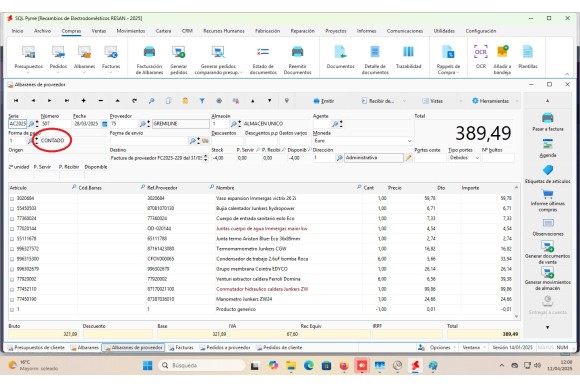Click the Proveedor code input field
Image resolution: width=580 pixels, height=387 pixels.
(124, 124)
